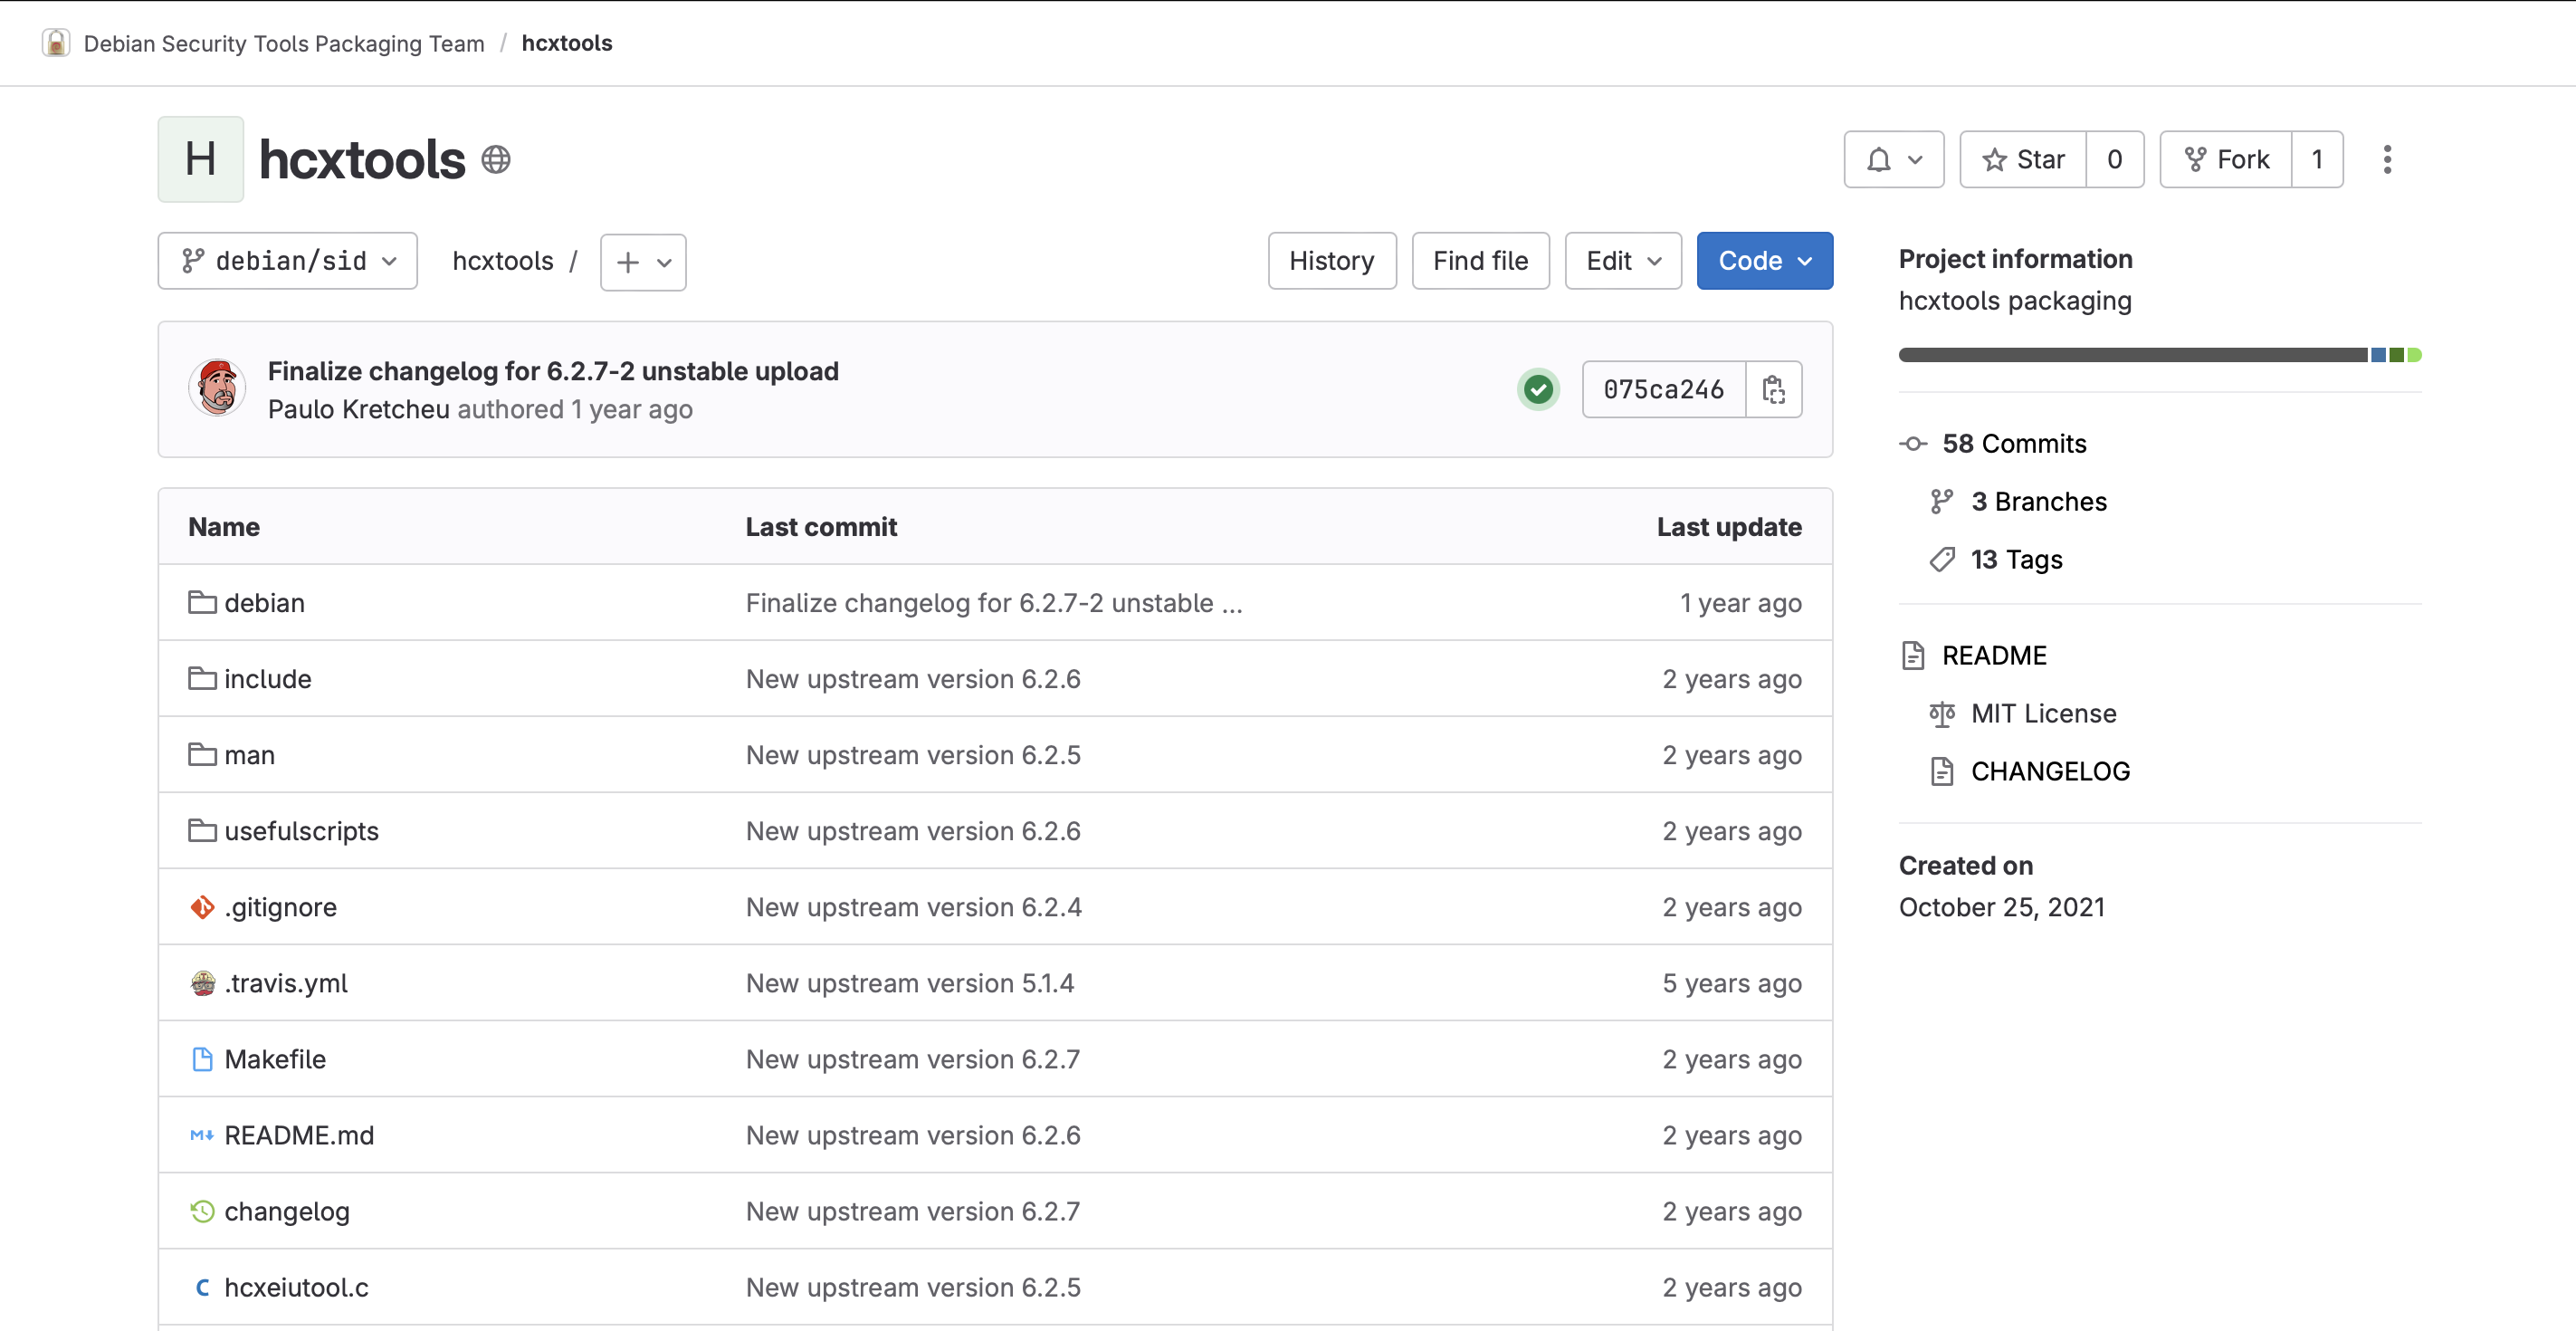Viewport: 2576px width, 1331px height.
Task: Open the MIT License link
Action: pos(2044,713)
